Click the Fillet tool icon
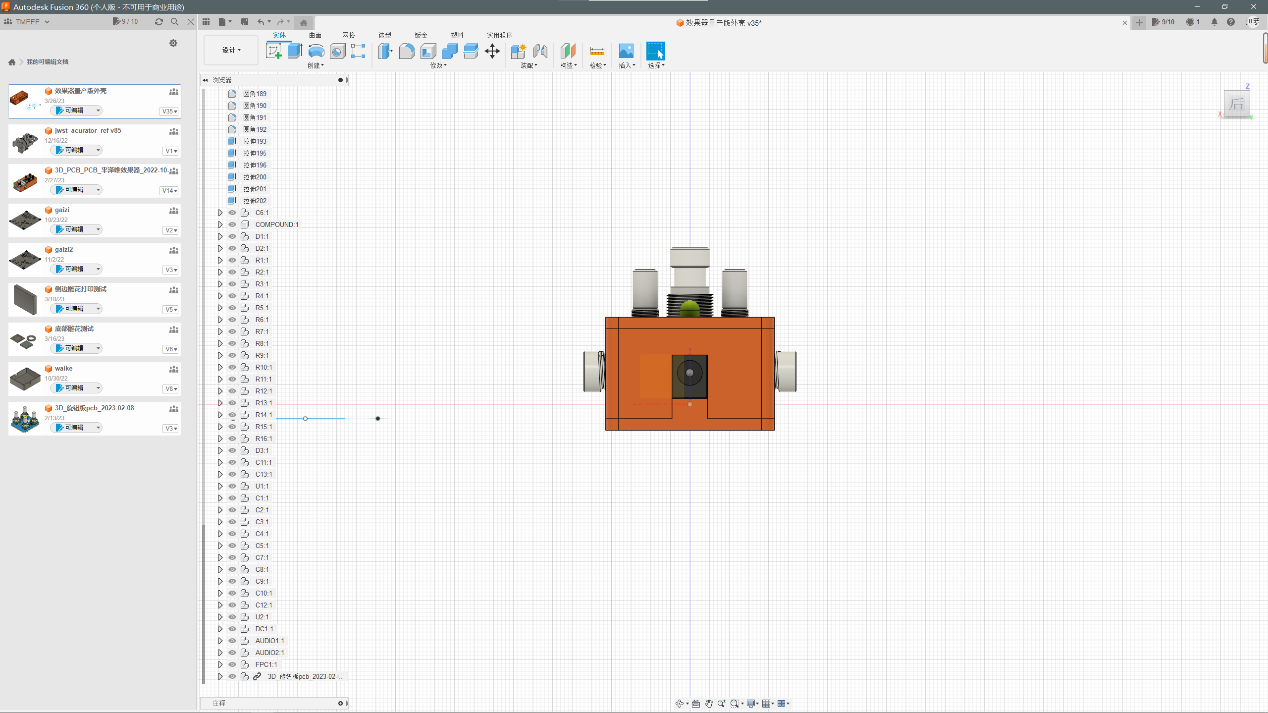The width and height of the screenshot is (1268, 713). pos(407,51)
